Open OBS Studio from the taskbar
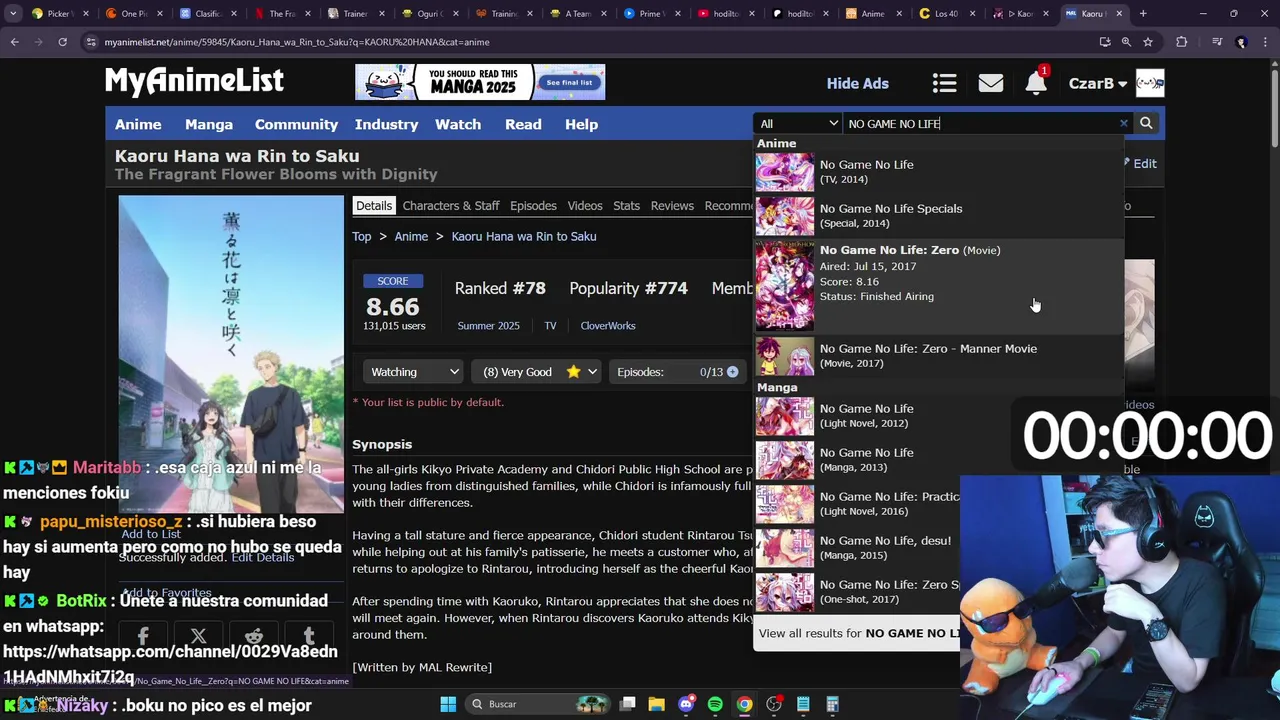 (x=774, y=704)
